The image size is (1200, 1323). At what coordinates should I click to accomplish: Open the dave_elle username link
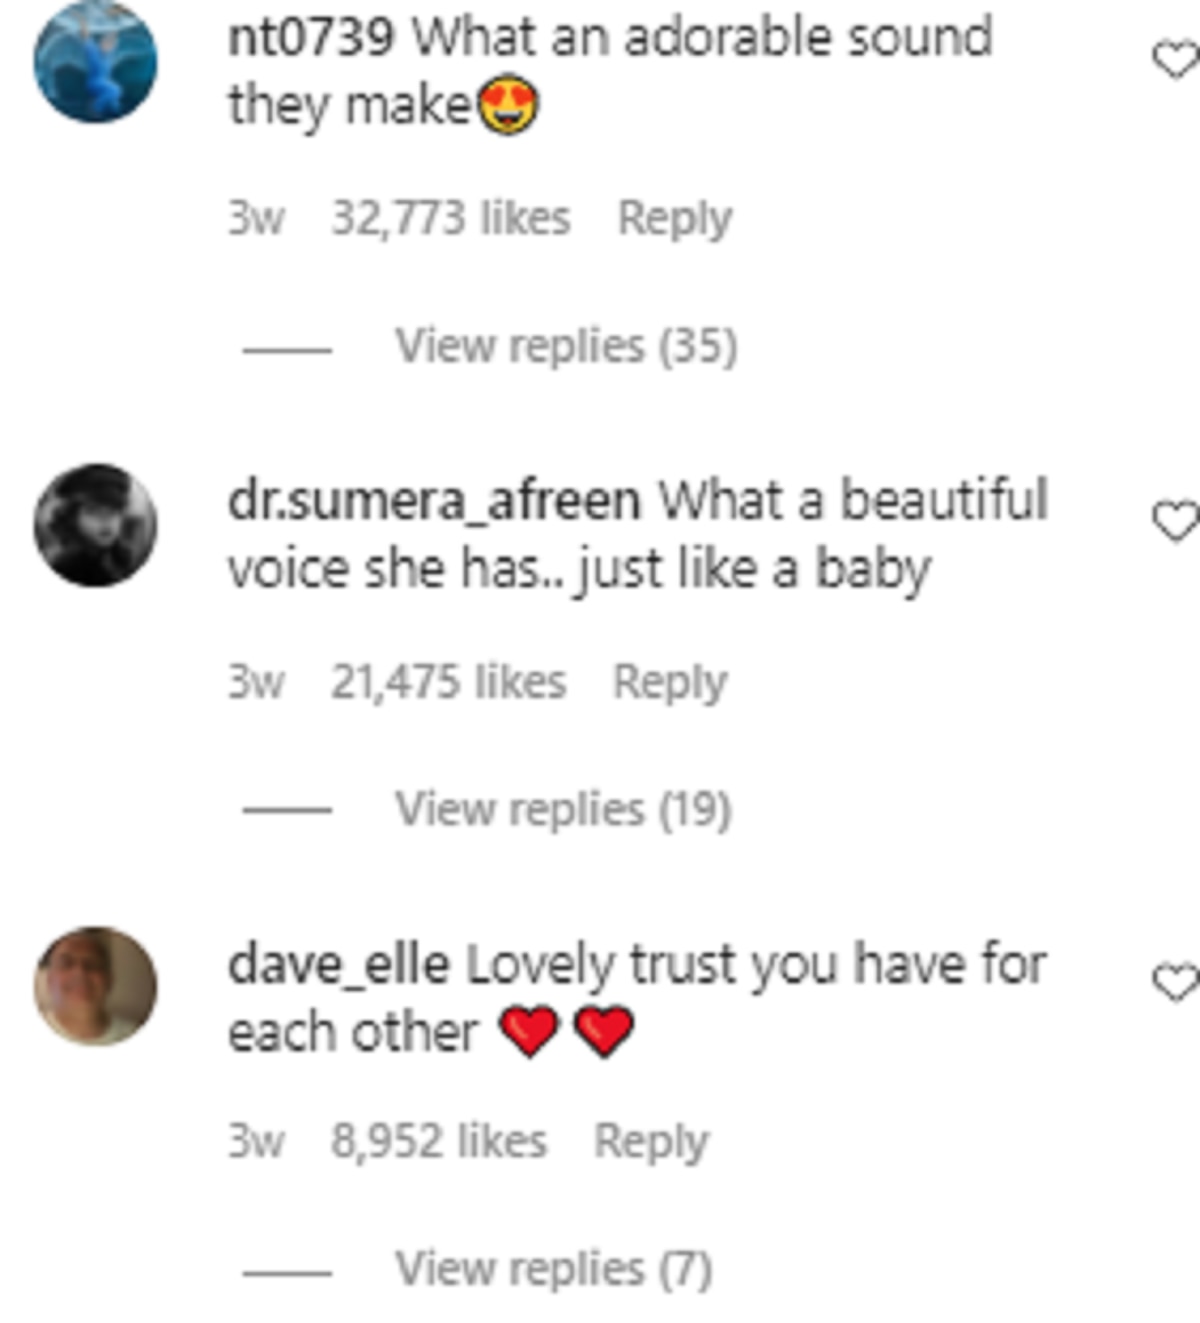tap(338, 965)
